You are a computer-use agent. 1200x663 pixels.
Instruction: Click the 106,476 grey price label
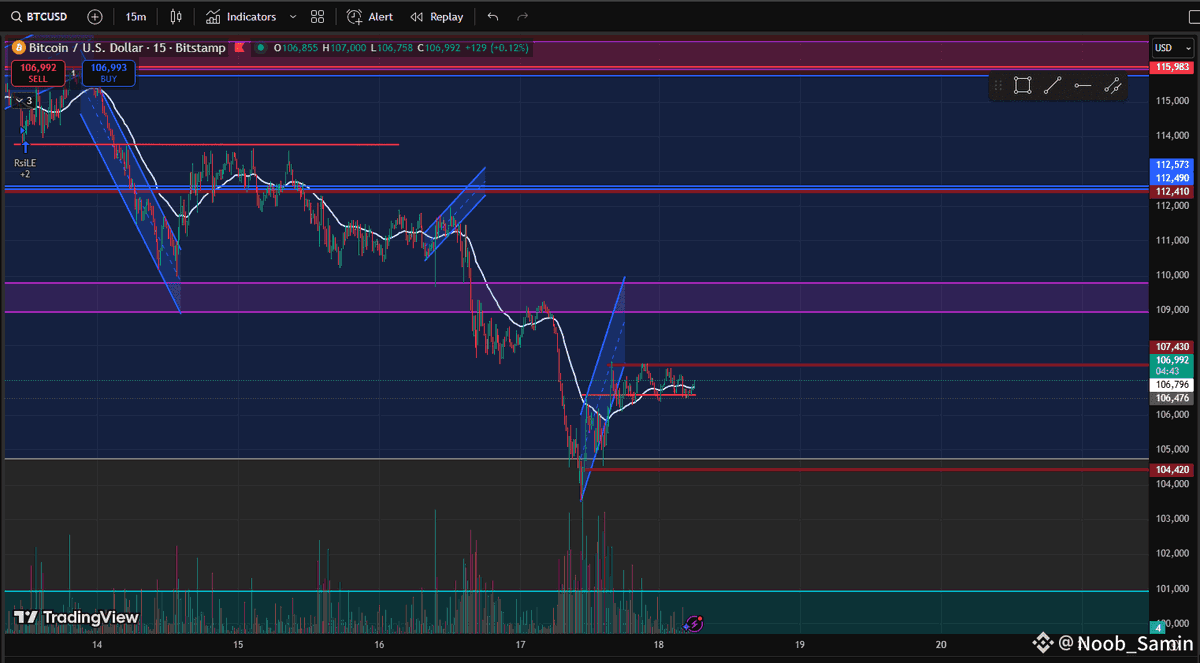tap(1171, 398)
